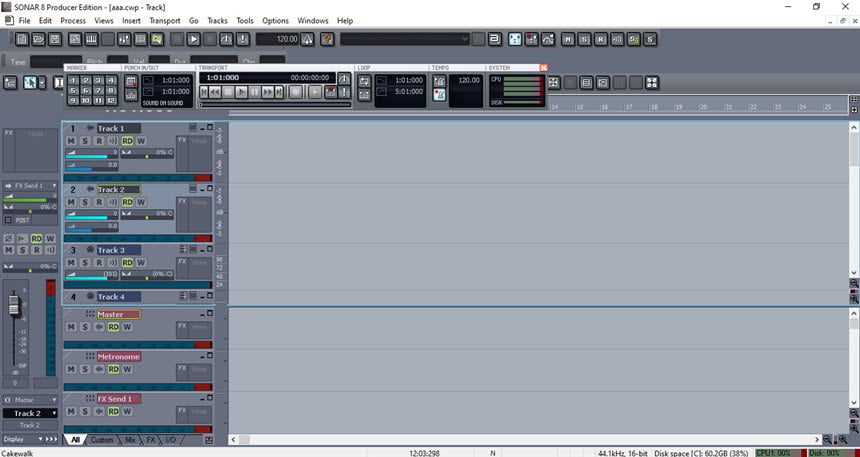The height and width of the screenshot is (457, 860).
Task: Jump to marker 12 in Marker panel
Action: point(111,101)
